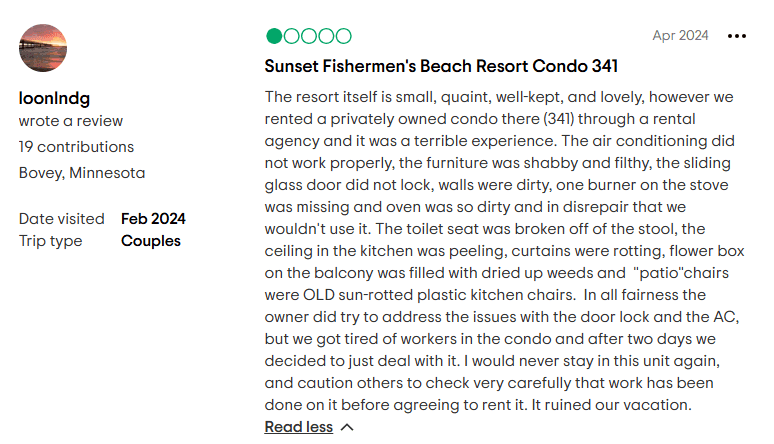This screenshot has width=774, height=444.
Task: Click the wrote a review text
Action: pos(71,121)
